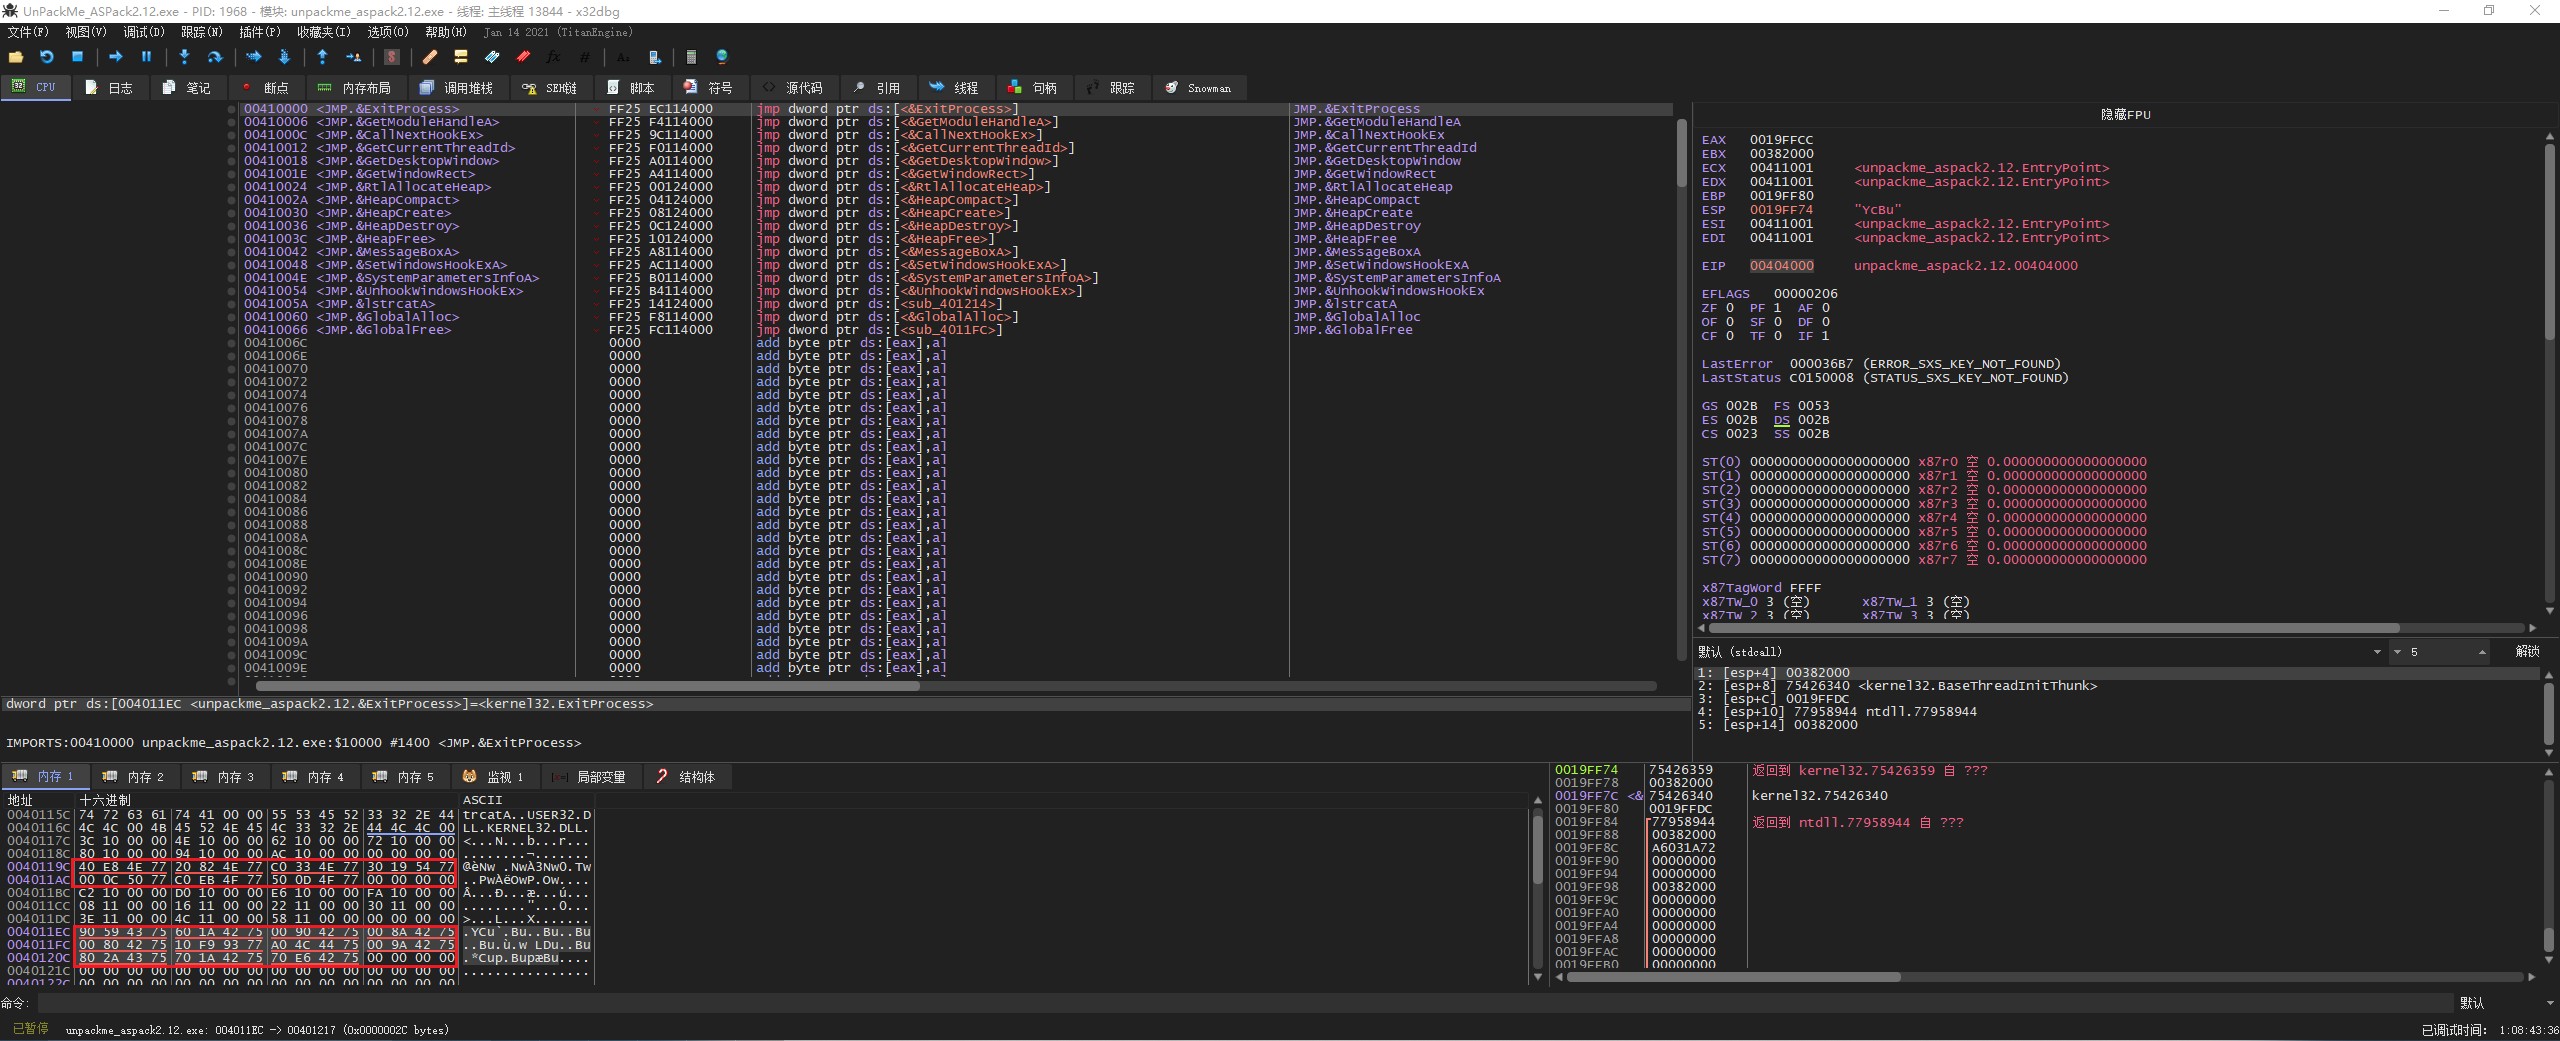The width and height of the screenshot is (2560, 1041).
Task: Click the Step Into toolbar icon
Action: pyautogui.click(x=184, y=57)
